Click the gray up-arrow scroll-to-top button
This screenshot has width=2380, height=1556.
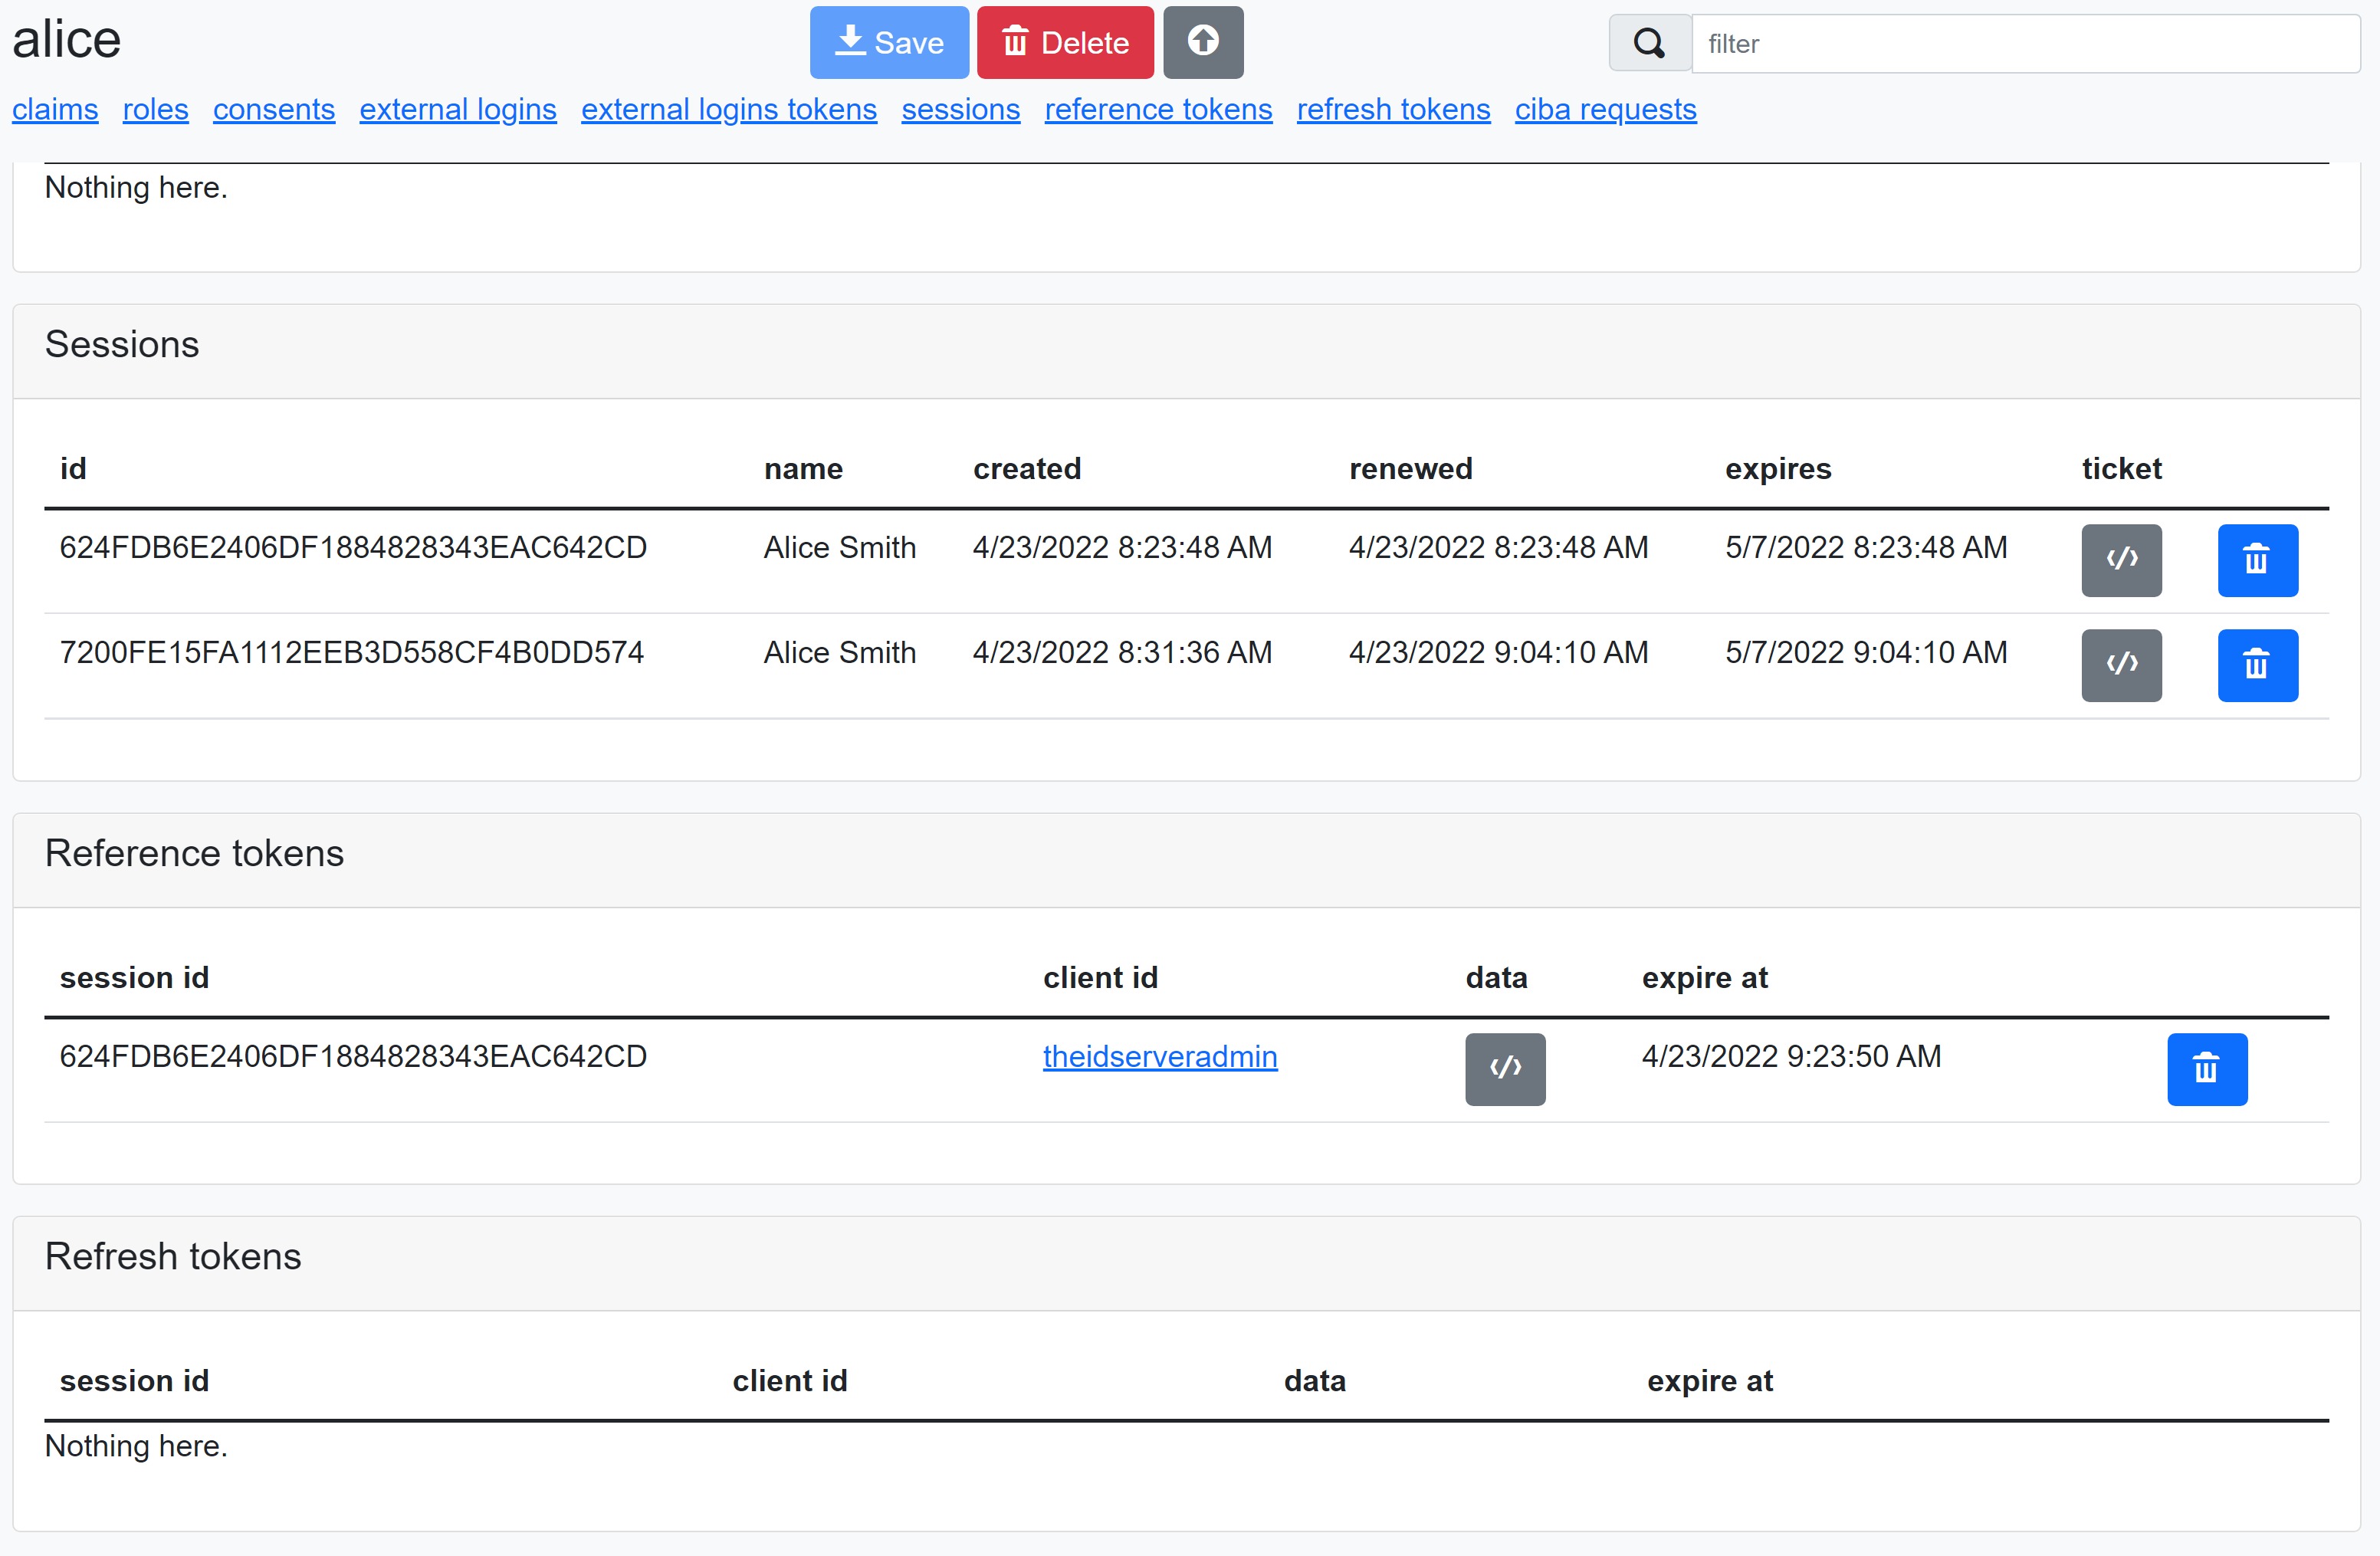coord(1203,43)
